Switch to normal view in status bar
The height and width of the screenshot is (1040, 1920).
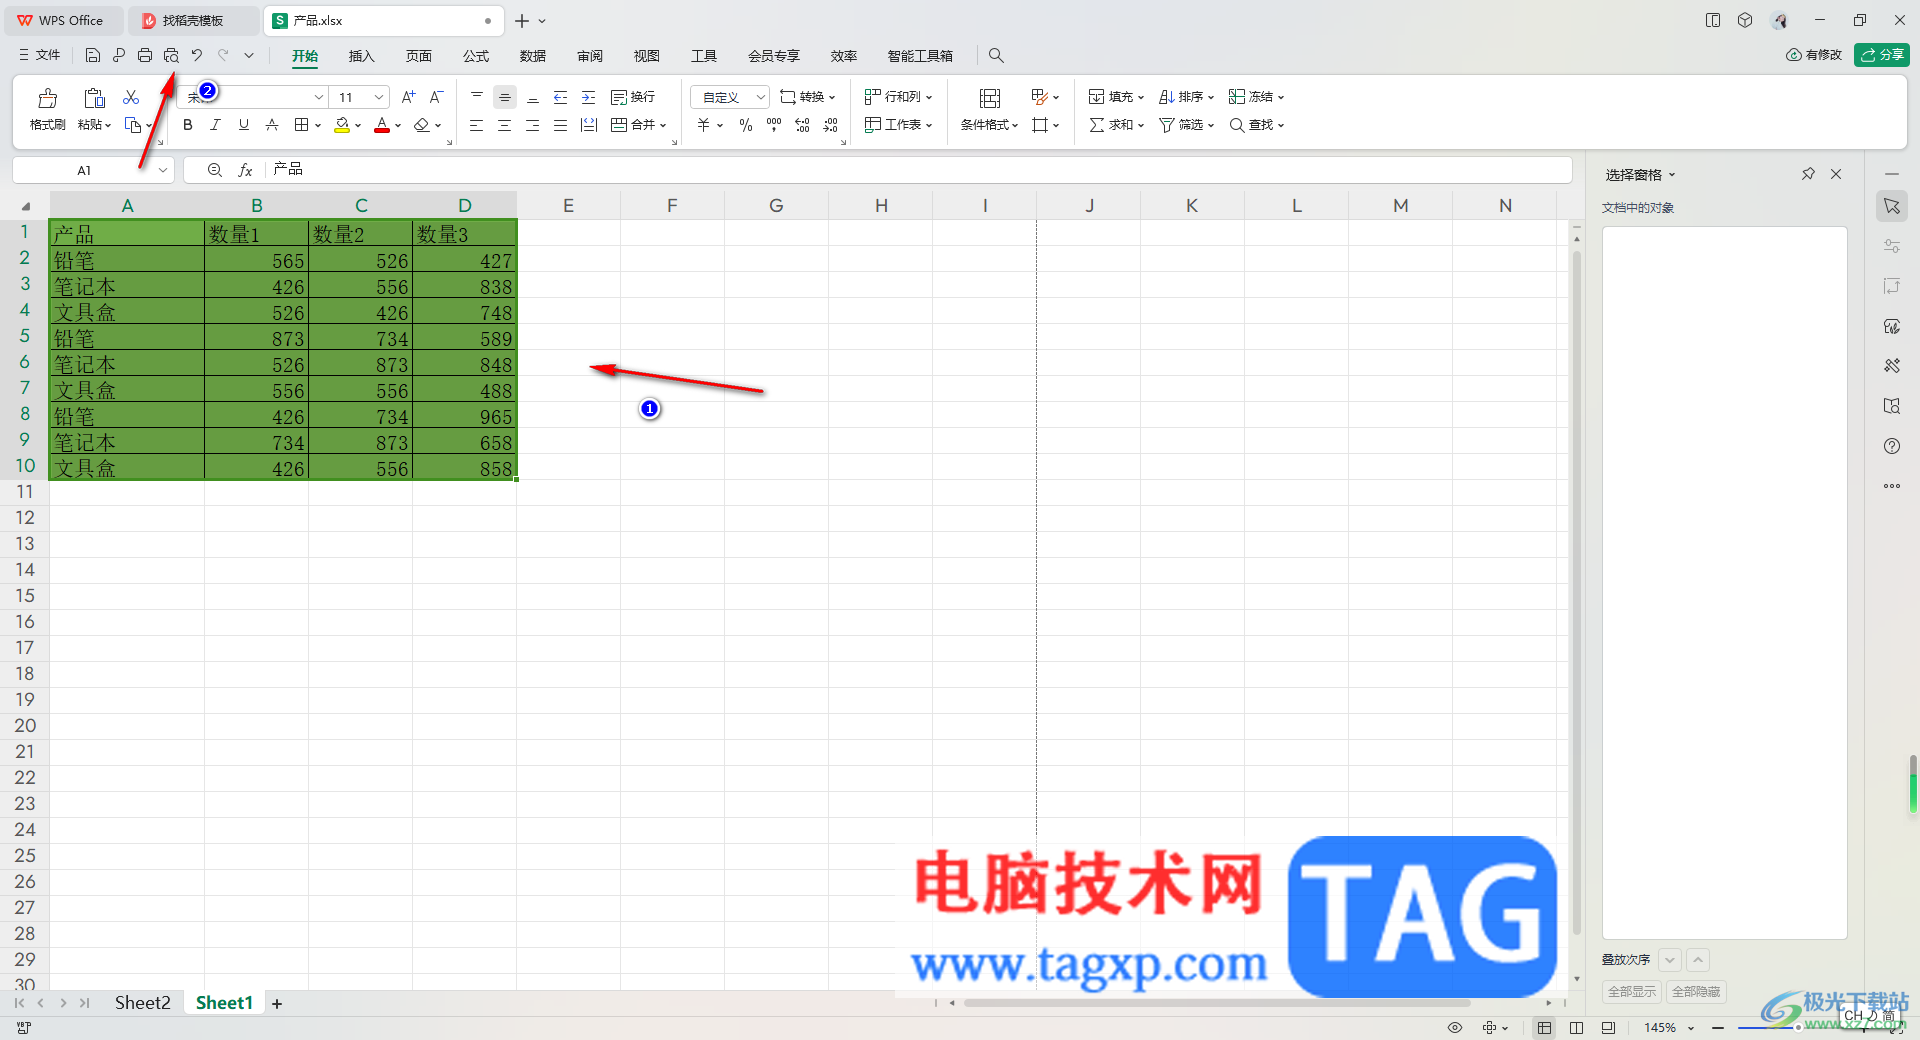pos(1545,1028)
